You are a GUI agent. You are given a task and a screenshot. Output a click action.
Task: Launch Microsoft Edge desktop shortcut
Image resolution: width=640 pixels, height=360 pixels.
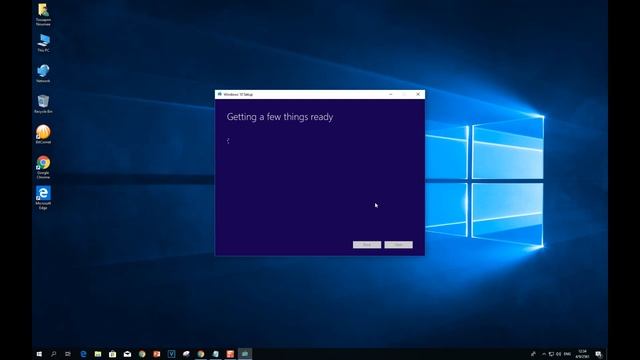point(43,198)
